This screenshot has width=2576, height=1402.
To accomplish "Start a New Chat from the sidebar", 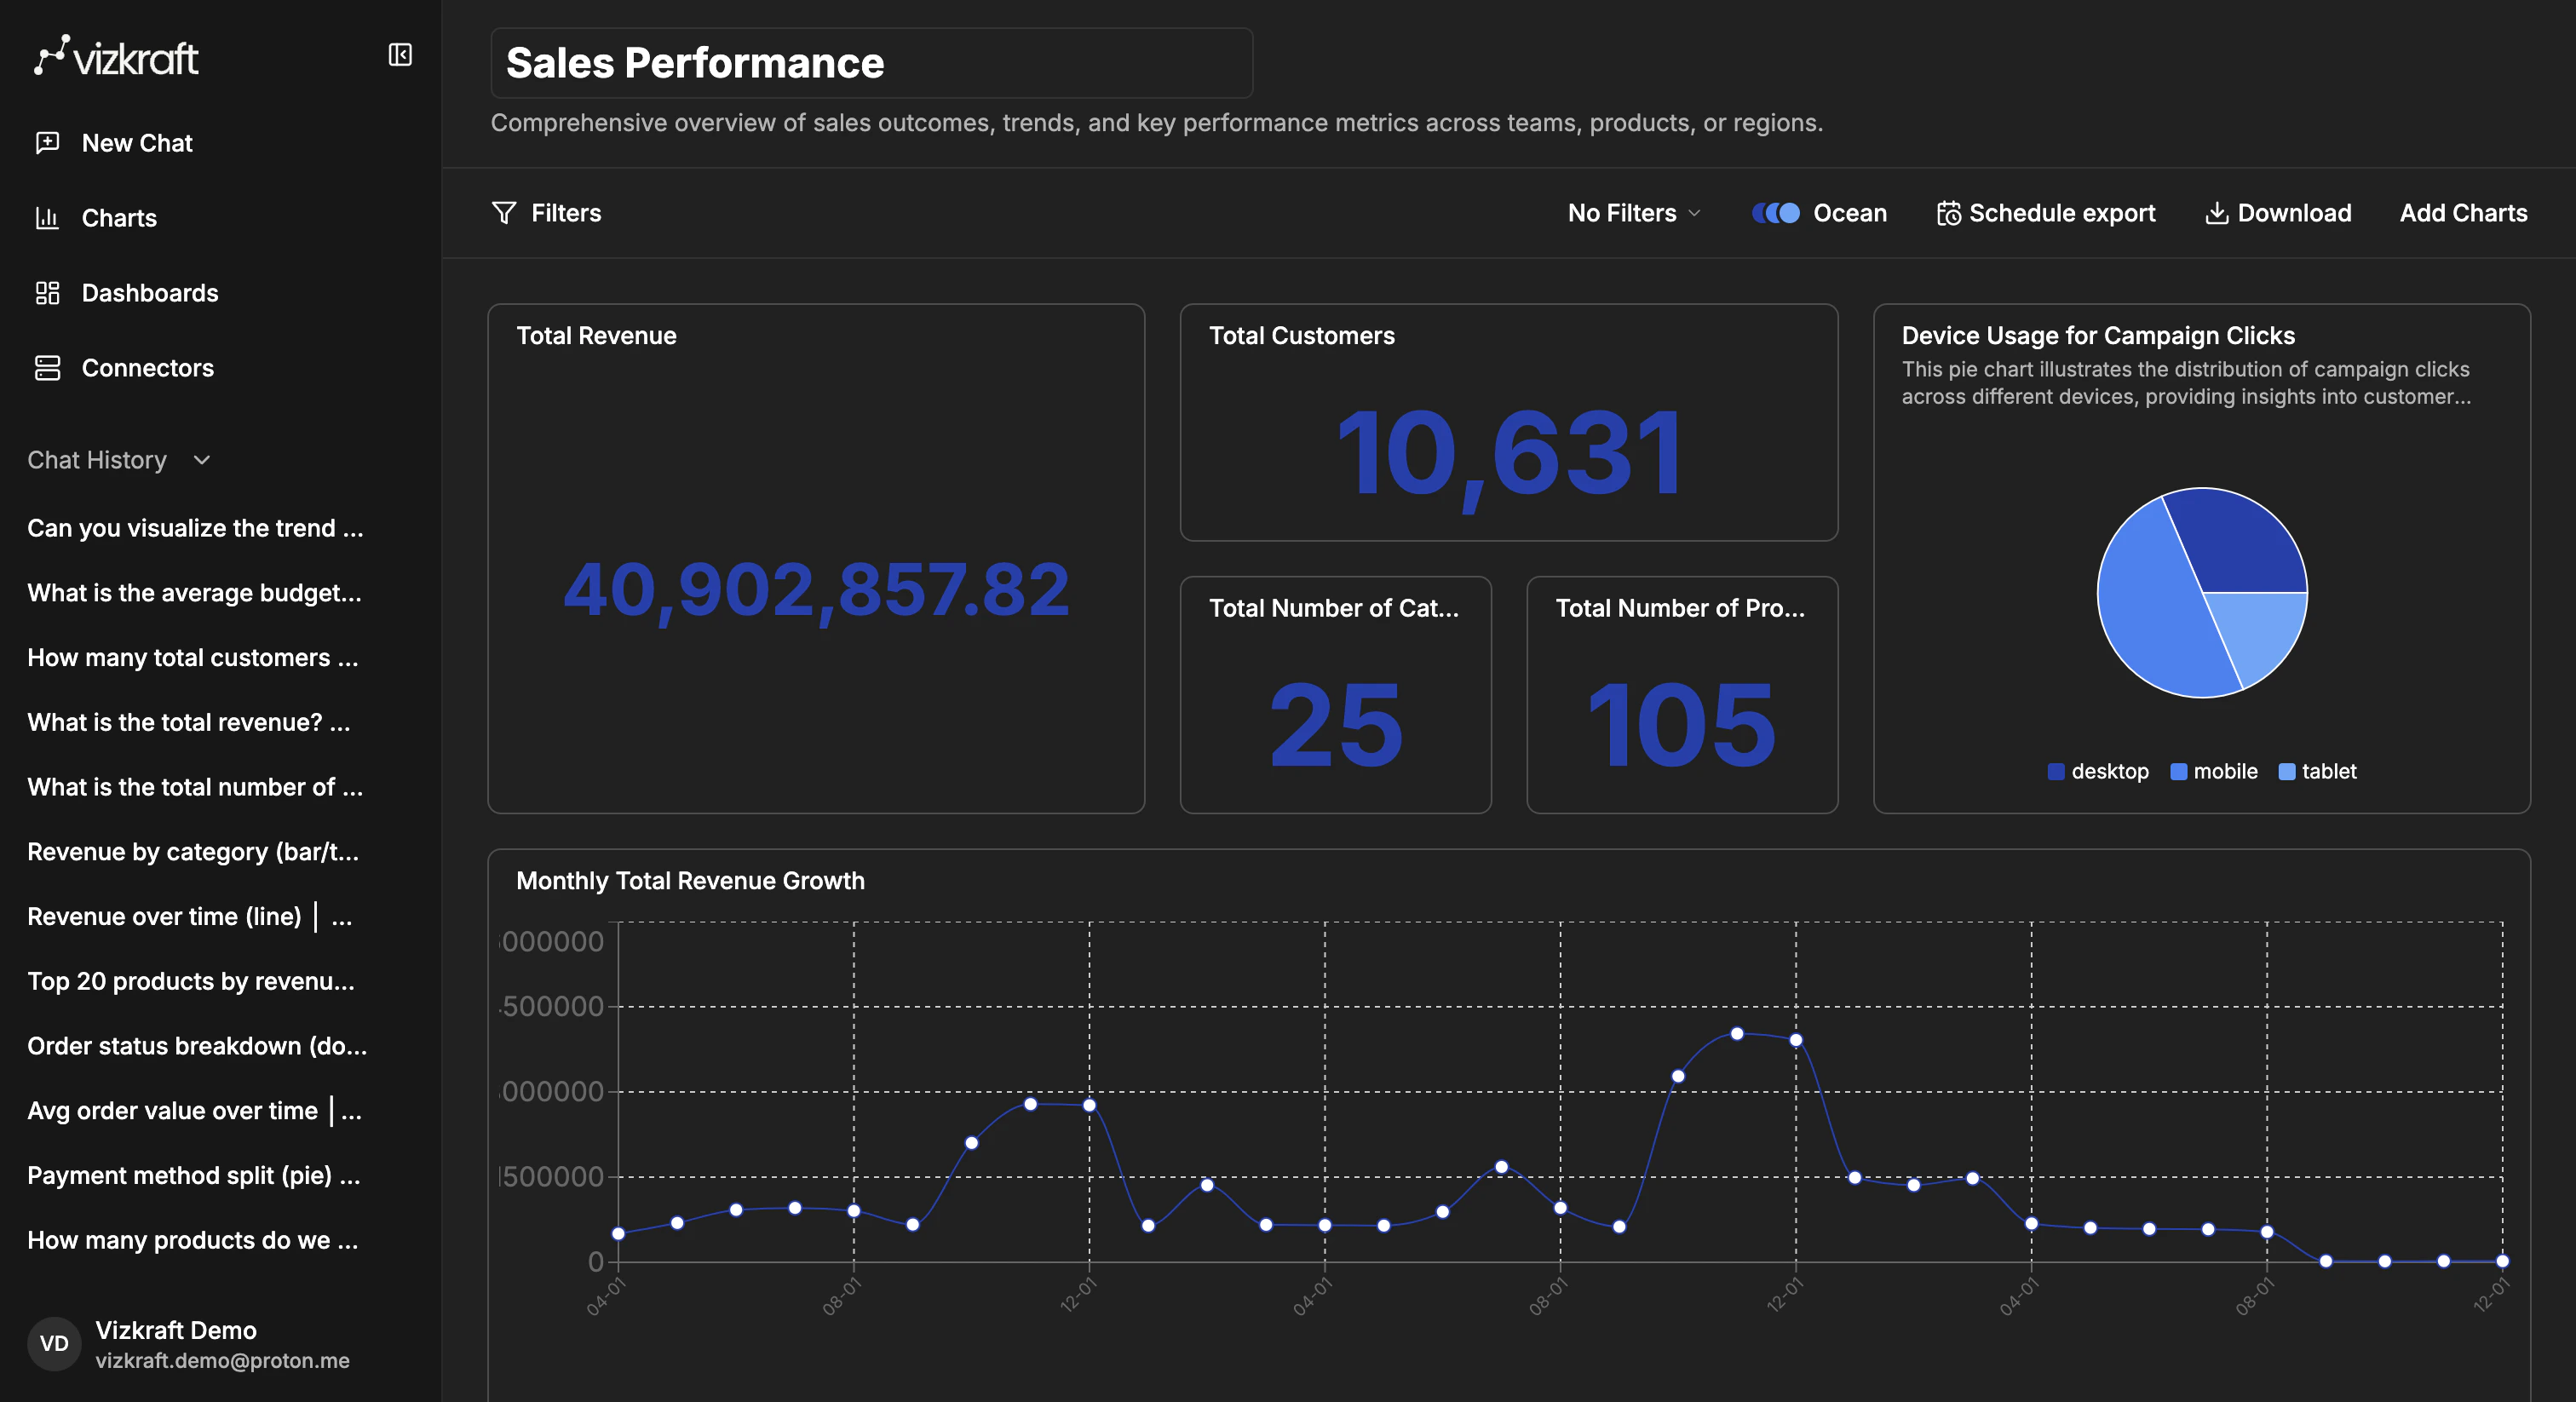I will 137,142.
